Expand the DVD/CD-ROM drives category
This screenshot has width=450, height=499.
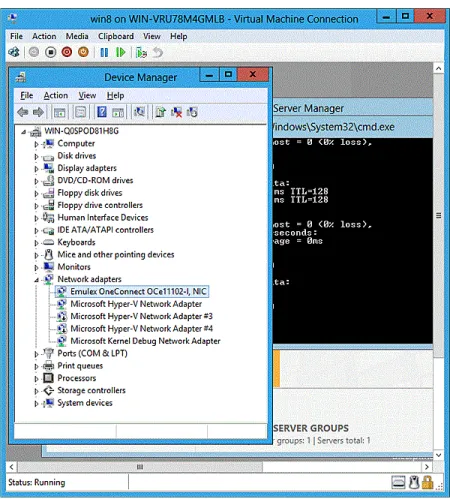click(x=36, y=181)
